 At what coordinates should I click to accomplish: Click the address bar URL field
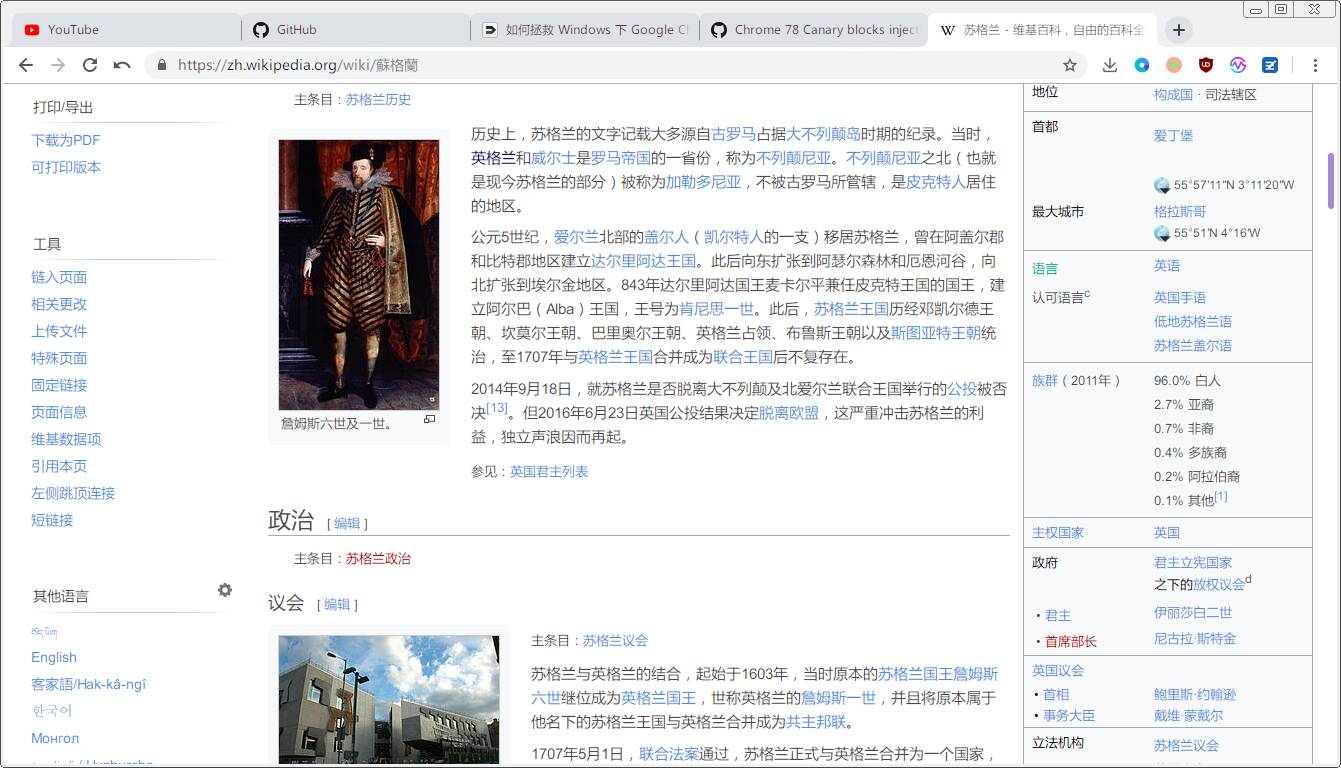click(x=600, y=65)
